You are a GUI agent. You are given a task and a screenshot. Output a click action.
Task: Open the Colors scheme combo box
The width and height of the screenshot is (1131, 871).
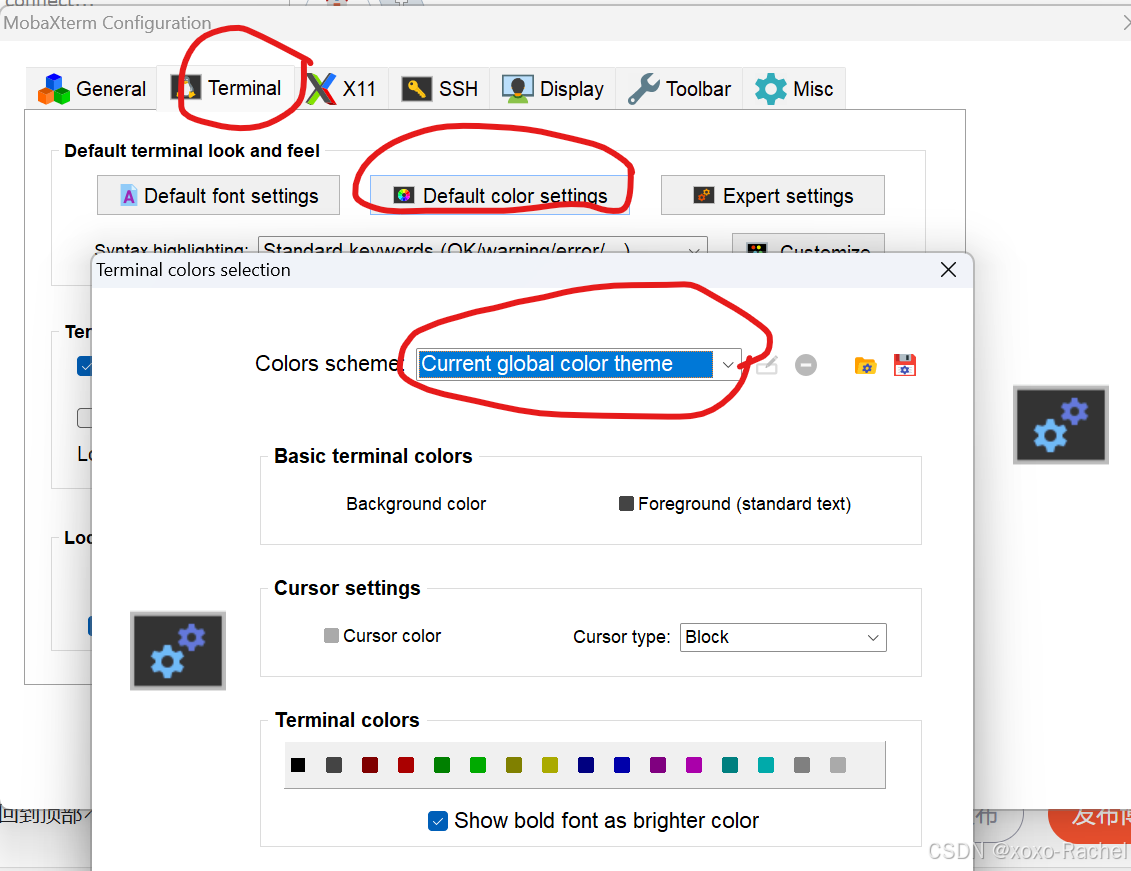(x=578, y=364)
